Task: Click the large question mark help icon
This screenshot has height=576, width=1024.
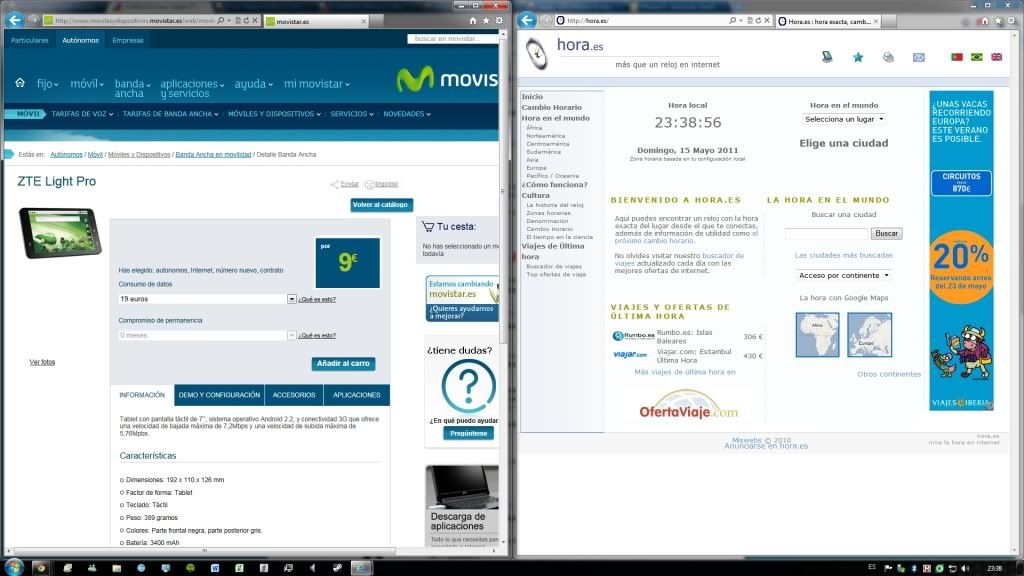Action: pyautogui.click(x=468, y=386)
